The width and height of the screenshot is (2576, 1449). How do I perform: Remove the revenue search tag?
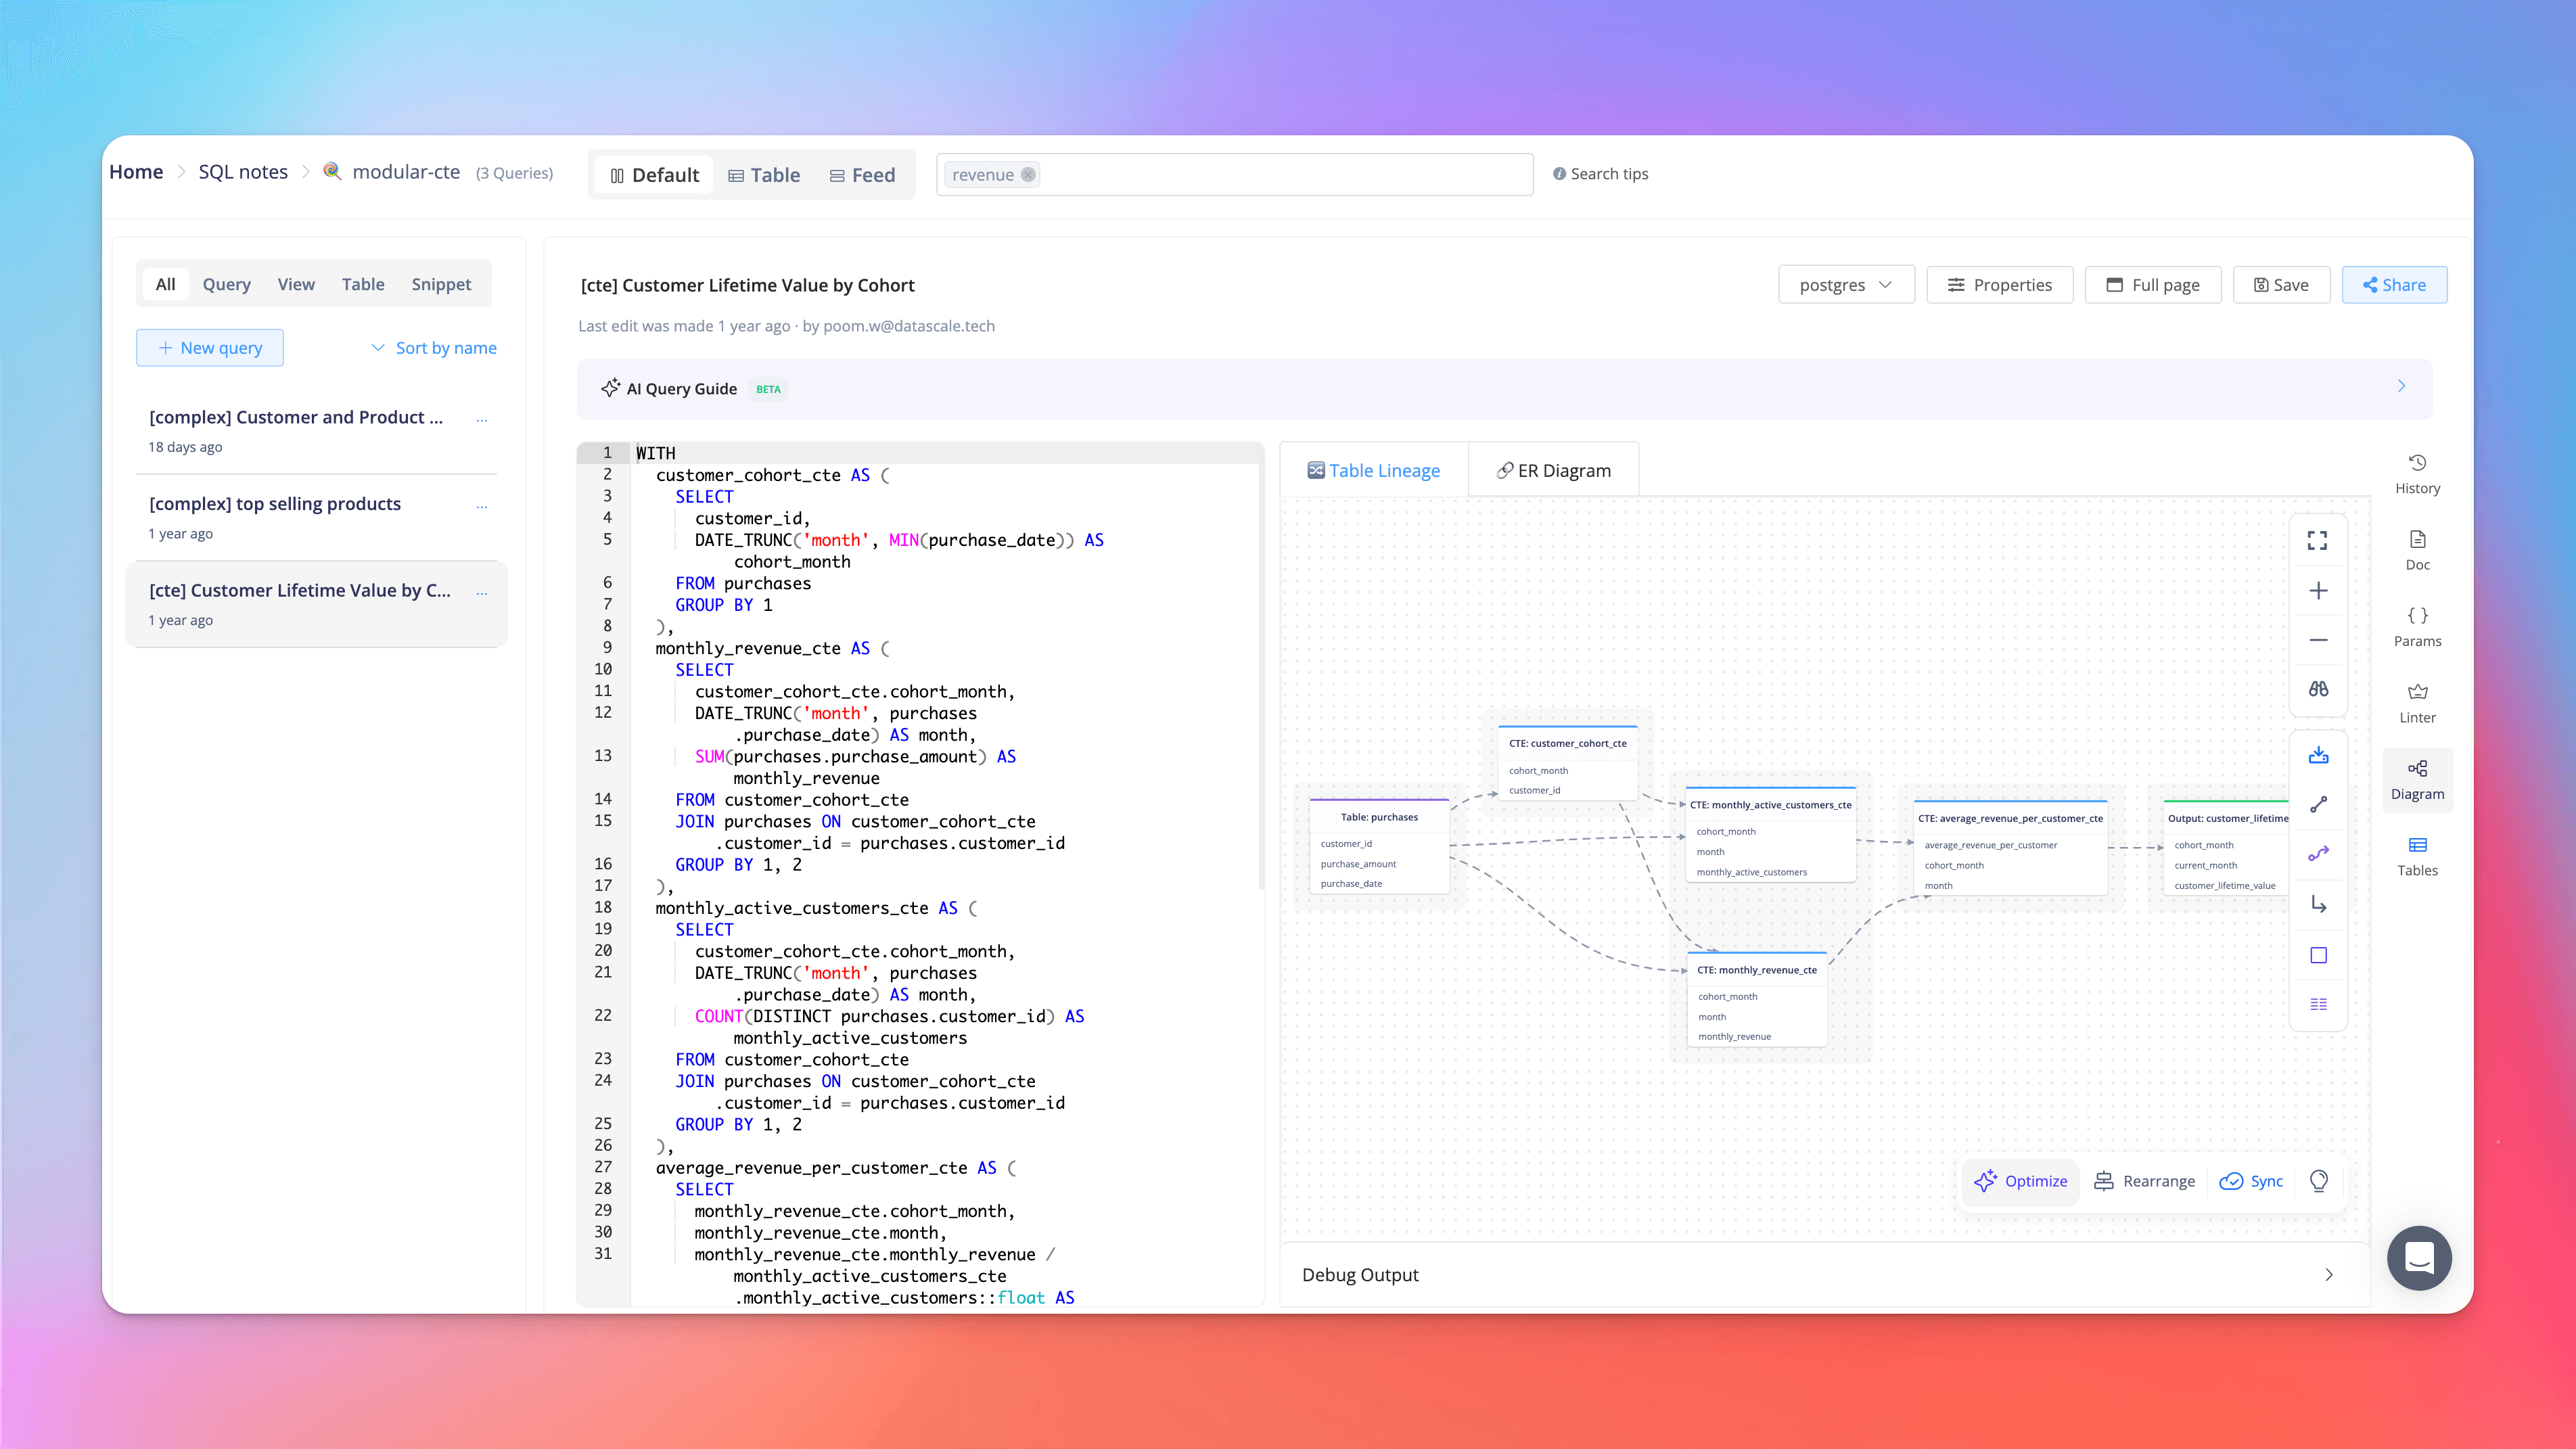point(1028,175)
